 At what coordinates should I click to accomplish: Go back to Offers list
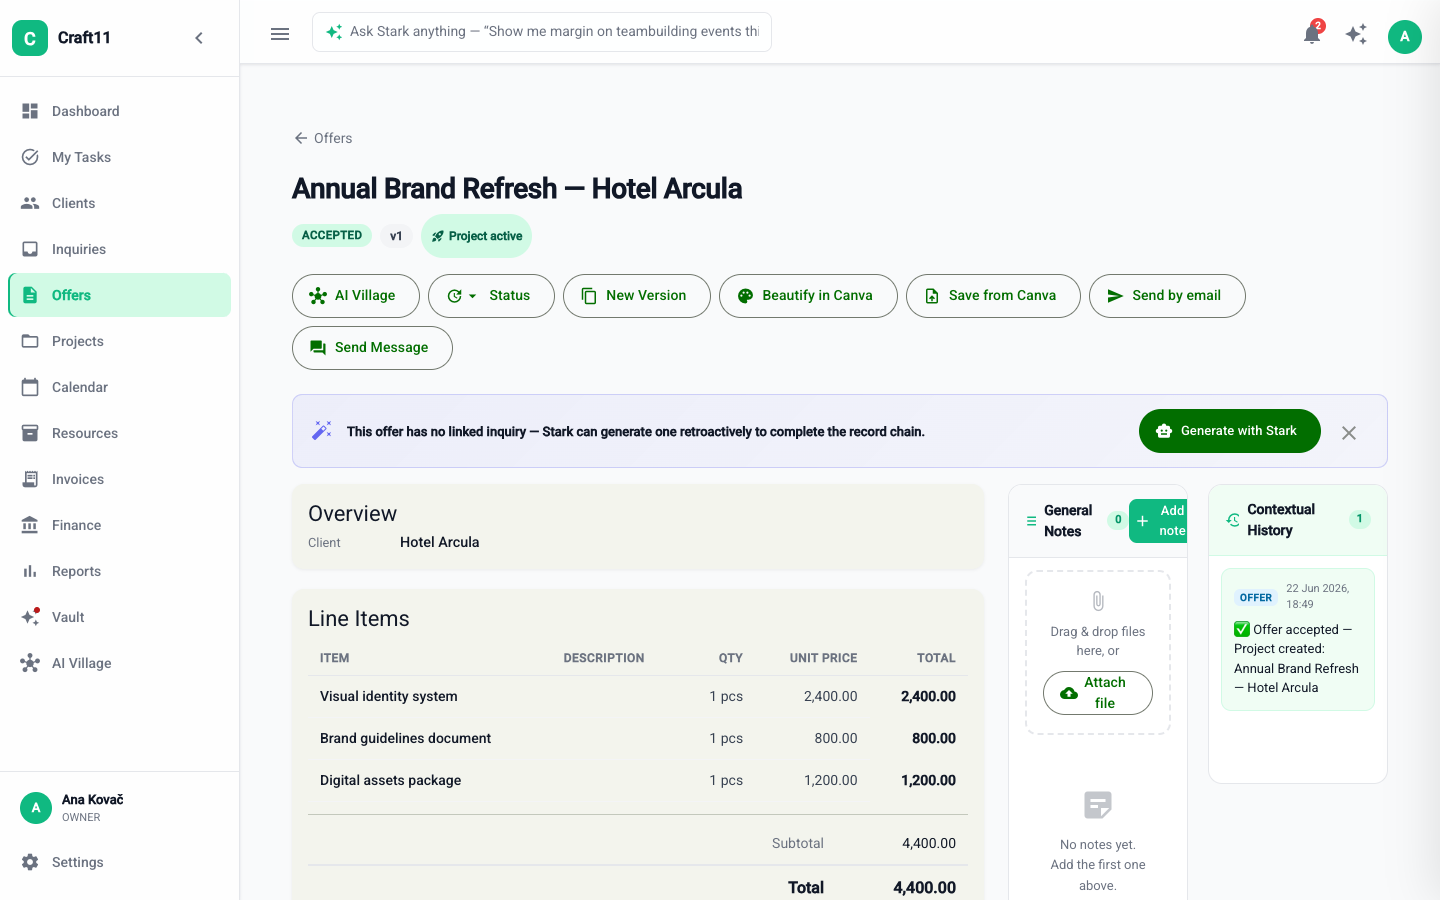coord(323,138)
